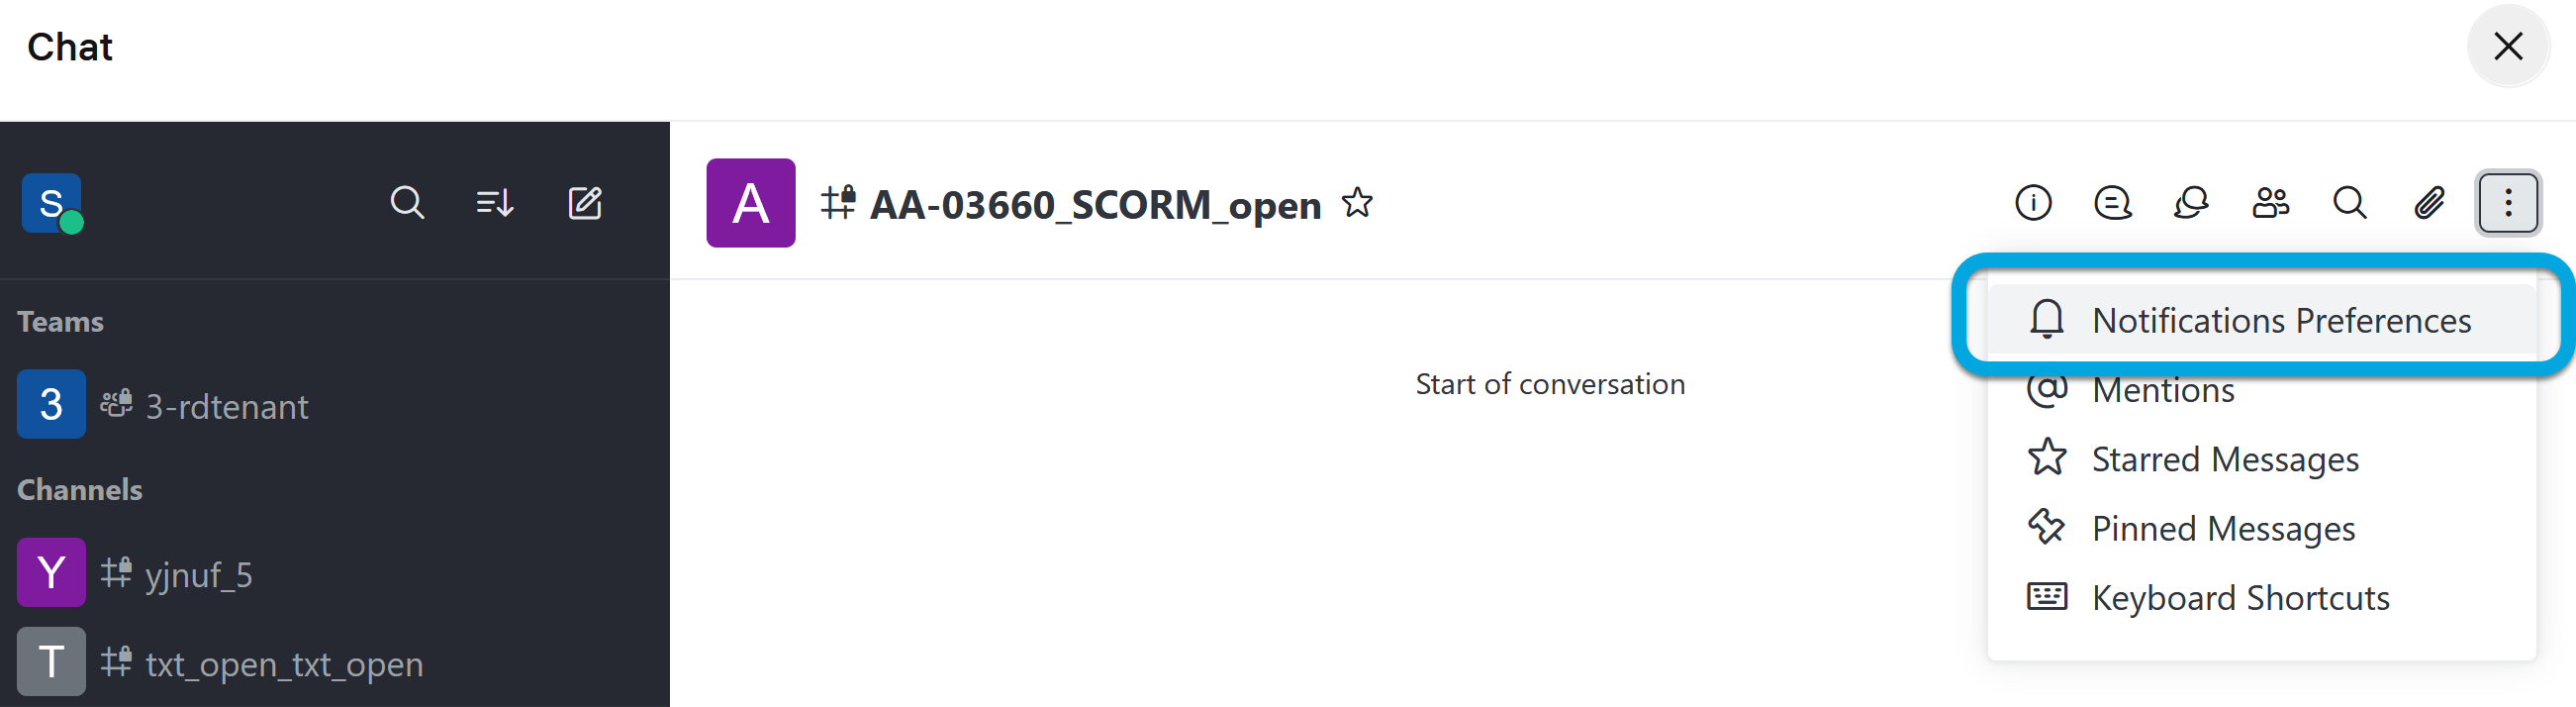Click the purple room avatar thumbnail
The image size is (2576, 707).
(x=751, y=203)
